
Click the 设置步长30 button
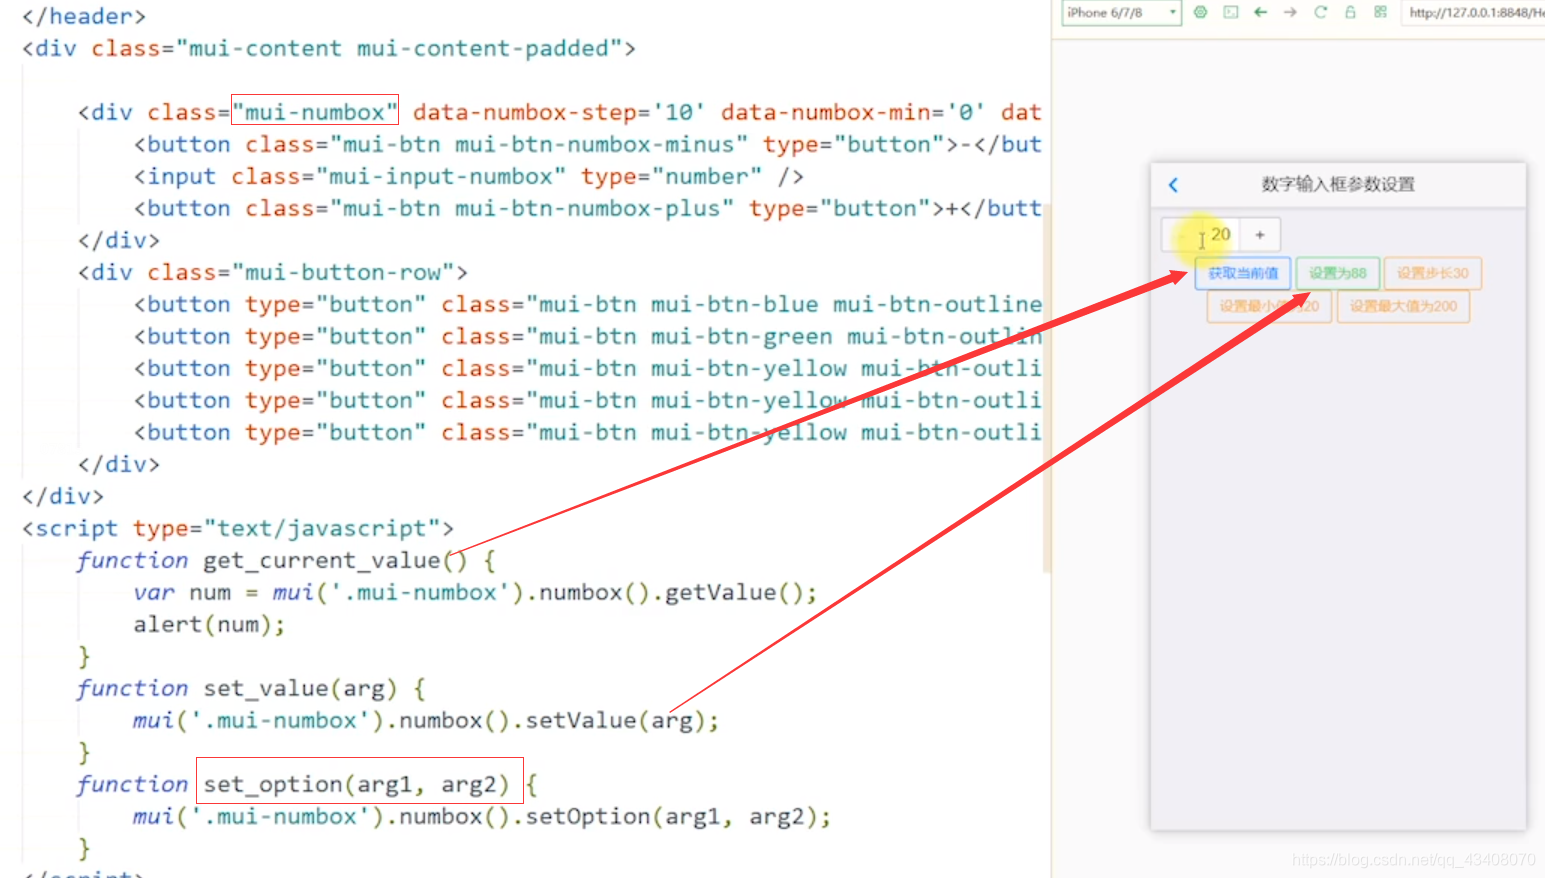(1432, 273)
